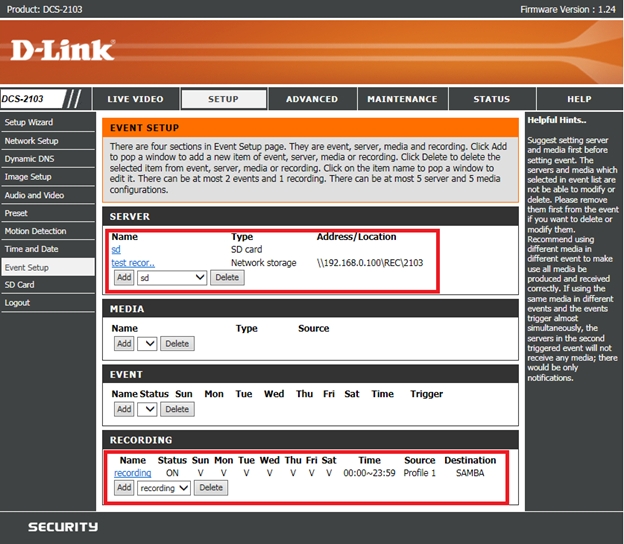Select Setup Wizard in sidebar
624x544 pixels.
tap(29, 122)
